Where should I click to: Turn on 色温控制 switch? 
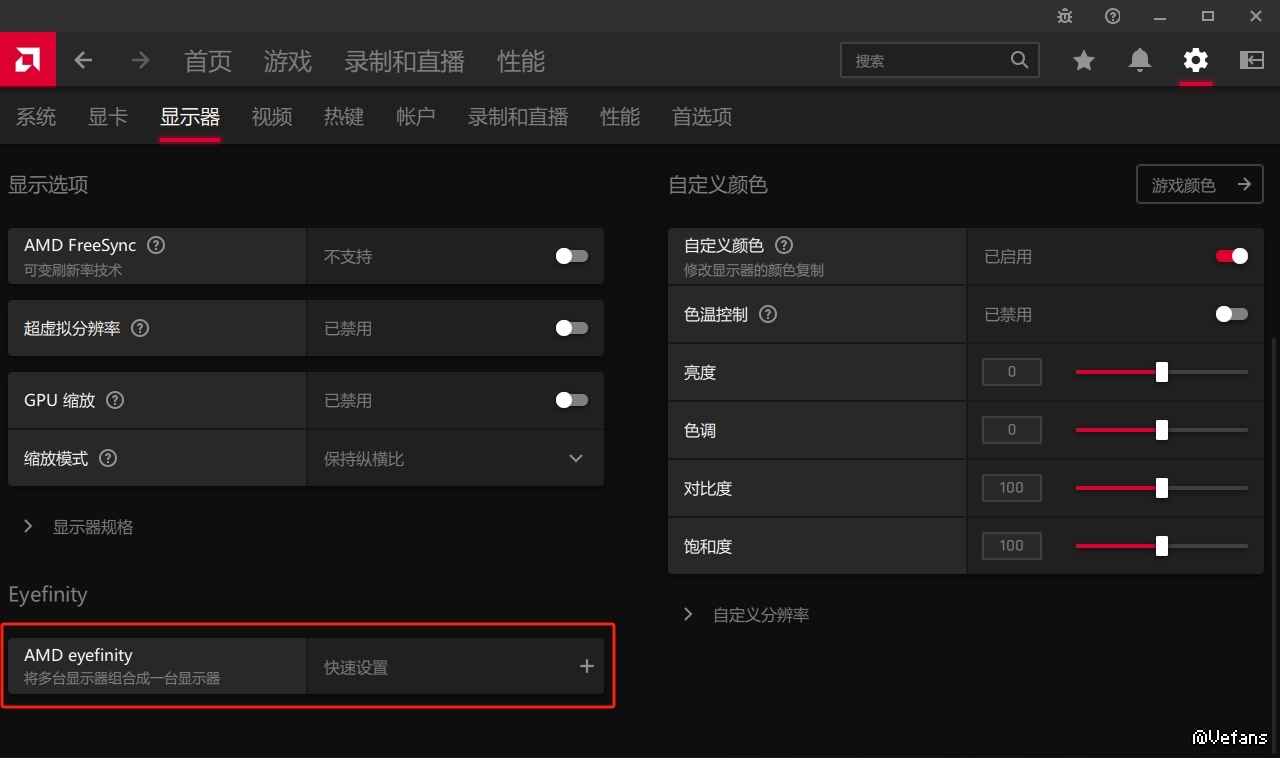coord(1231,314)
